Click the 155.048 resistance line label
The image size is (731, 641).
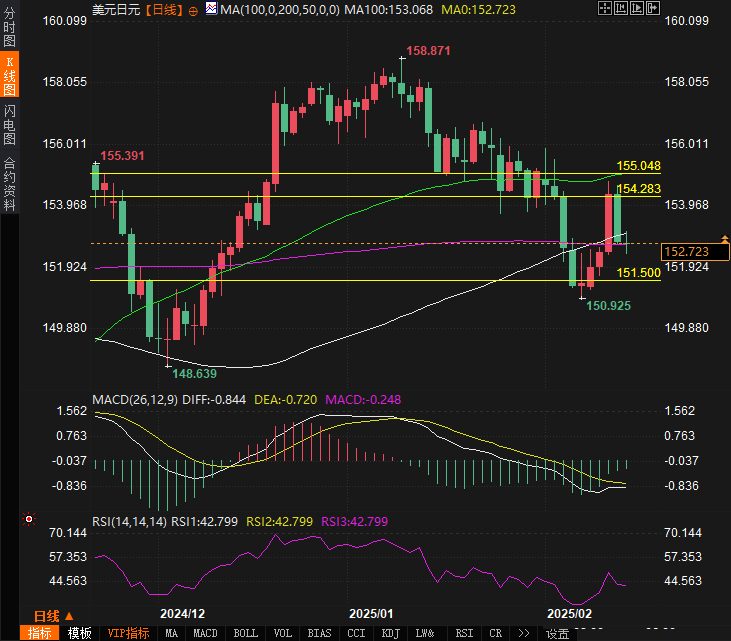pyautogui.click(x=638, y=165)
